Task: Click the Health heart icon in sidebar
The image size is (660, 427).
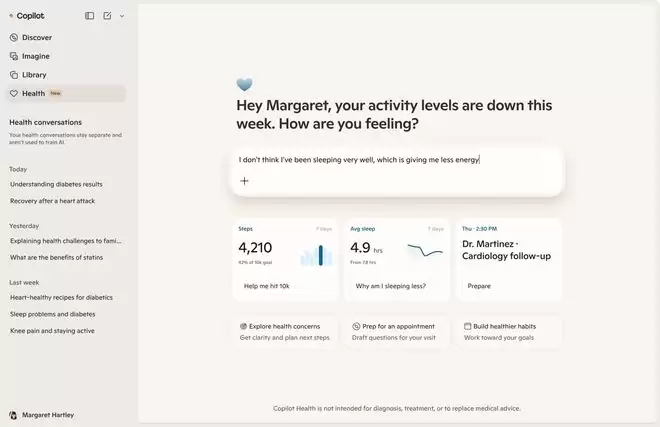Action: [14, 93]
